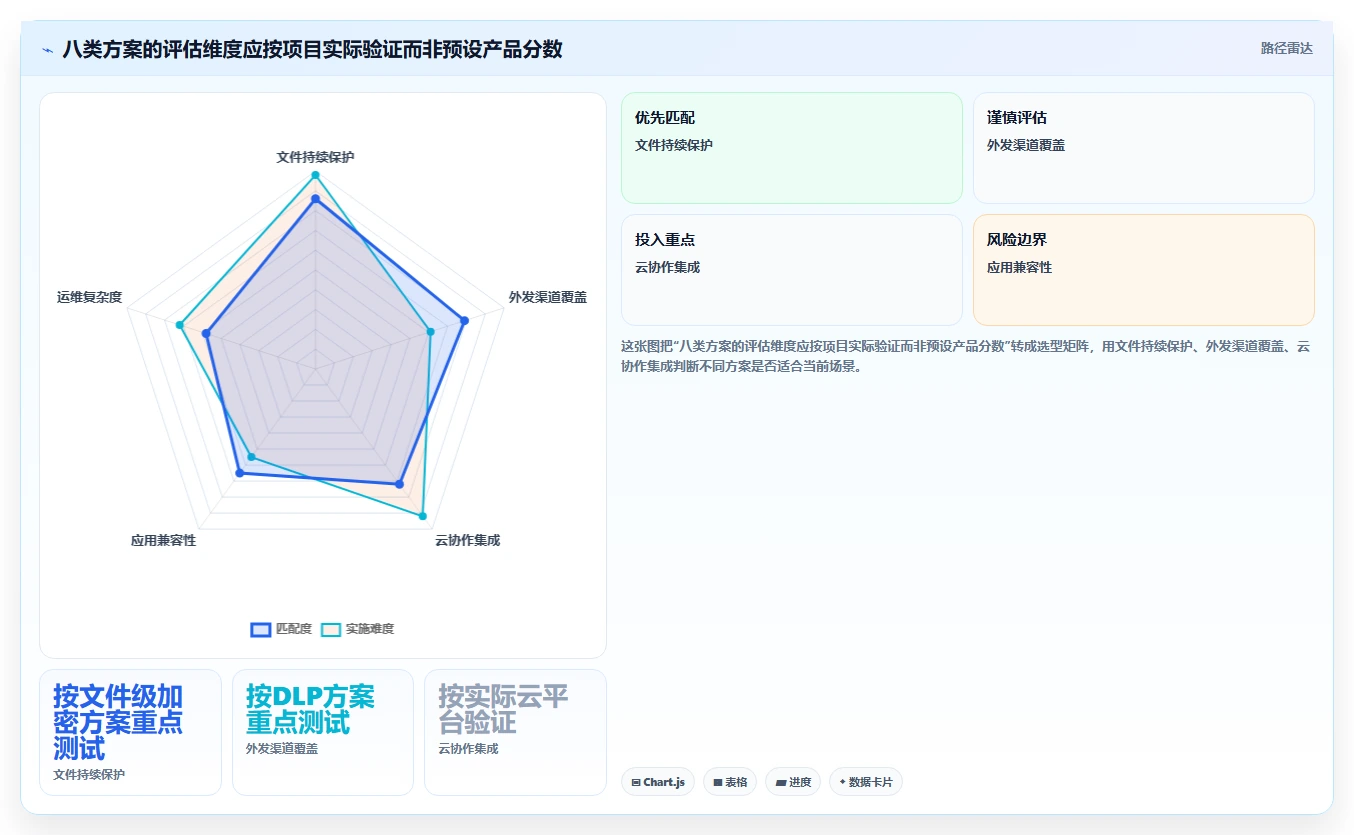Click the blue data point at 应用兼容性

coord(239,473)
